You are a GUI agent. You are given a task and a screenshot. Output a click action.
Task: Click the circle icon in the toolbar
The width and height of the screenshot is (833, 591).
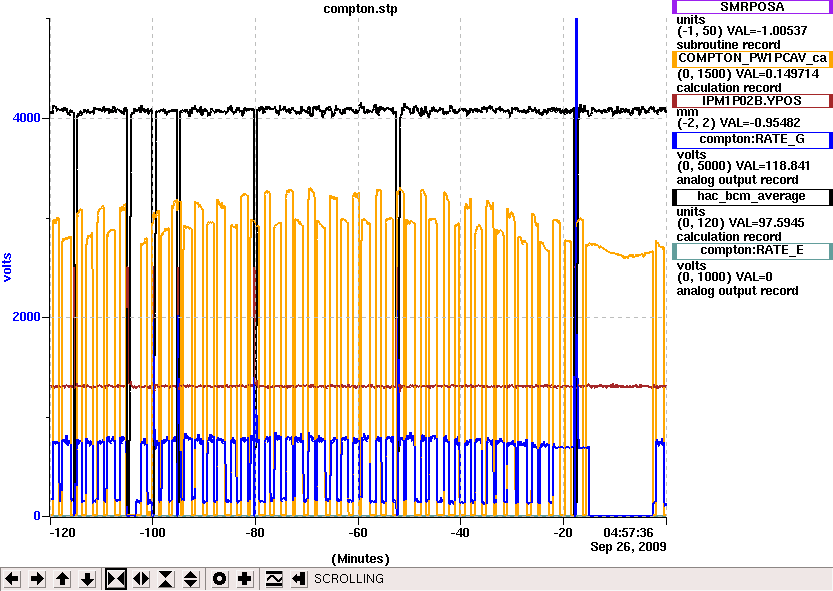click(219, 579)
